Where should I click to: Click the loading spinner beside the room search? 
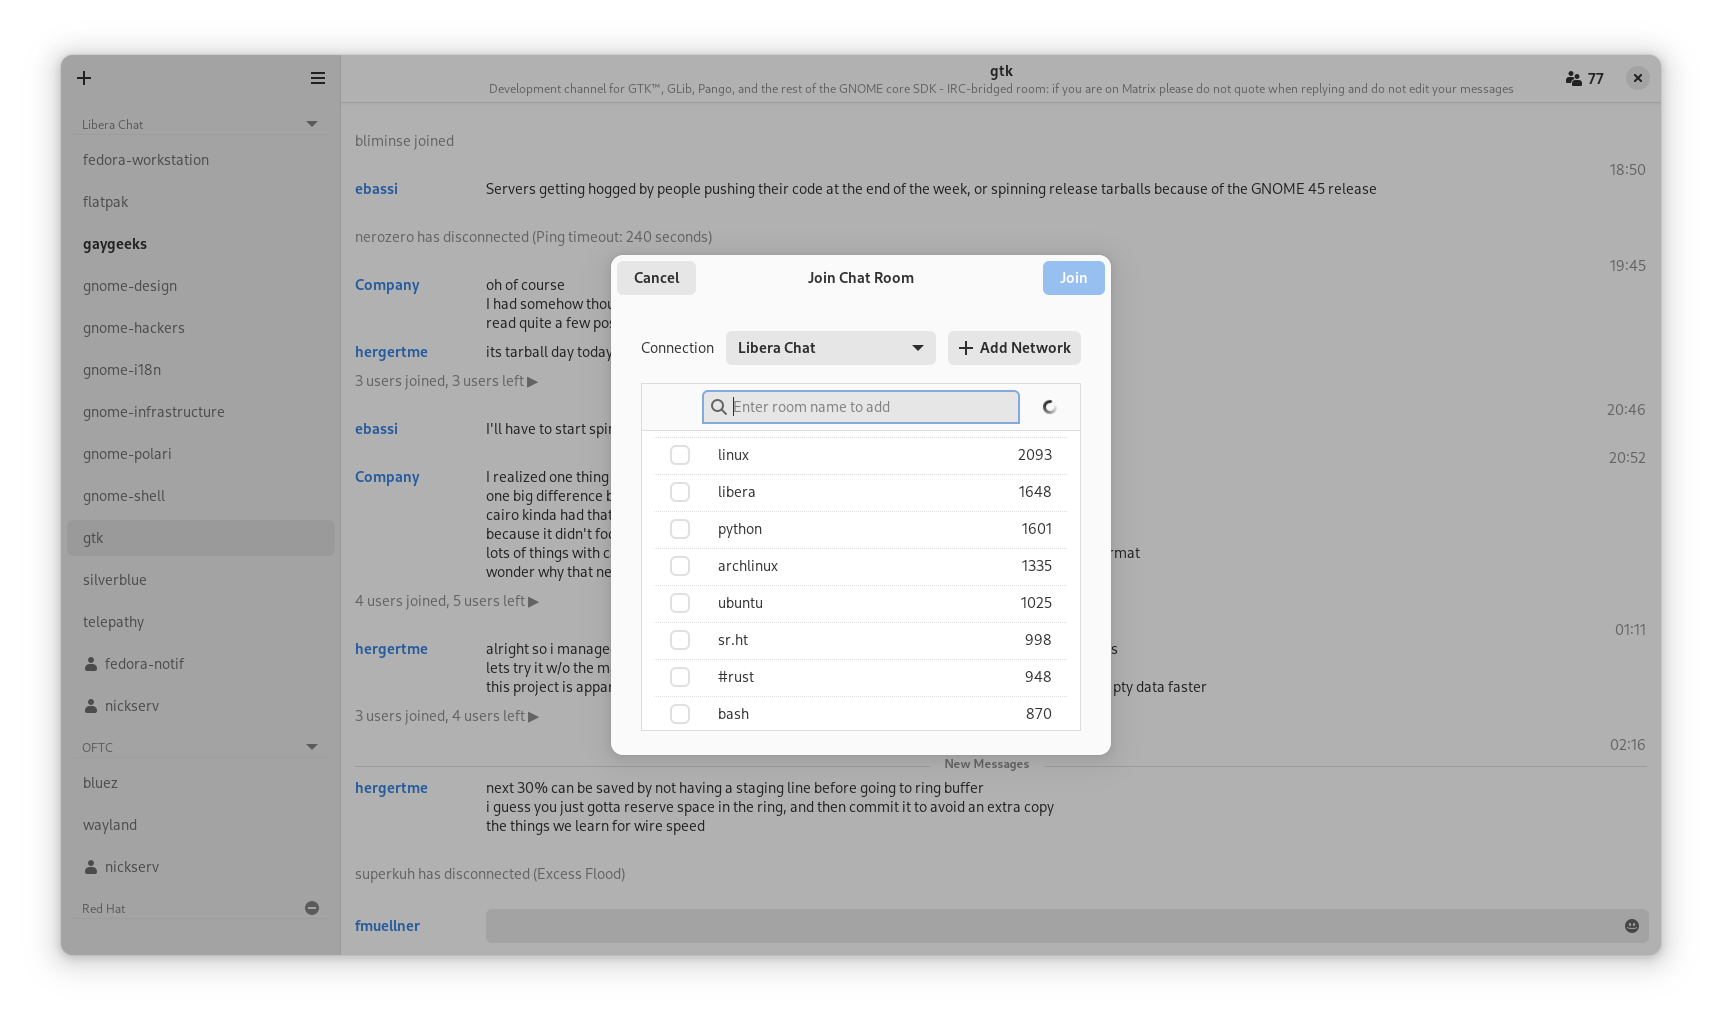click(x=1049, y=407)
